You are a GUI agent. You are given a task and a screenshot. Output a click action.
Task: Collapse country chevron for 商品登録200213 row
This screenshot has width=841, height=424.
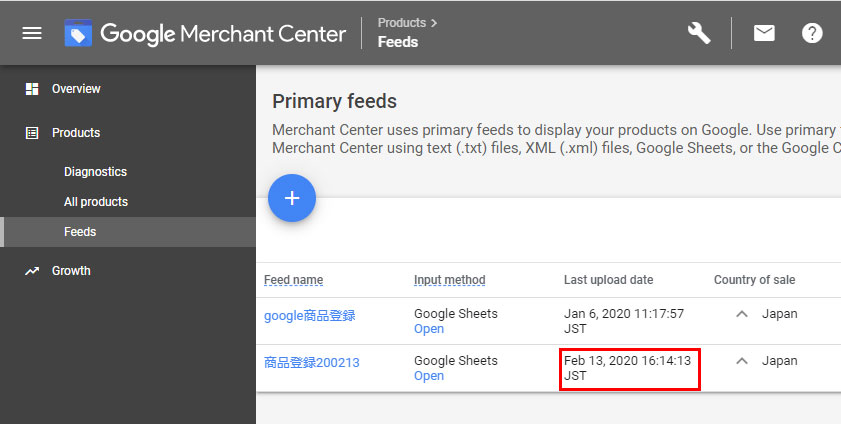click(x=742, y=361)
